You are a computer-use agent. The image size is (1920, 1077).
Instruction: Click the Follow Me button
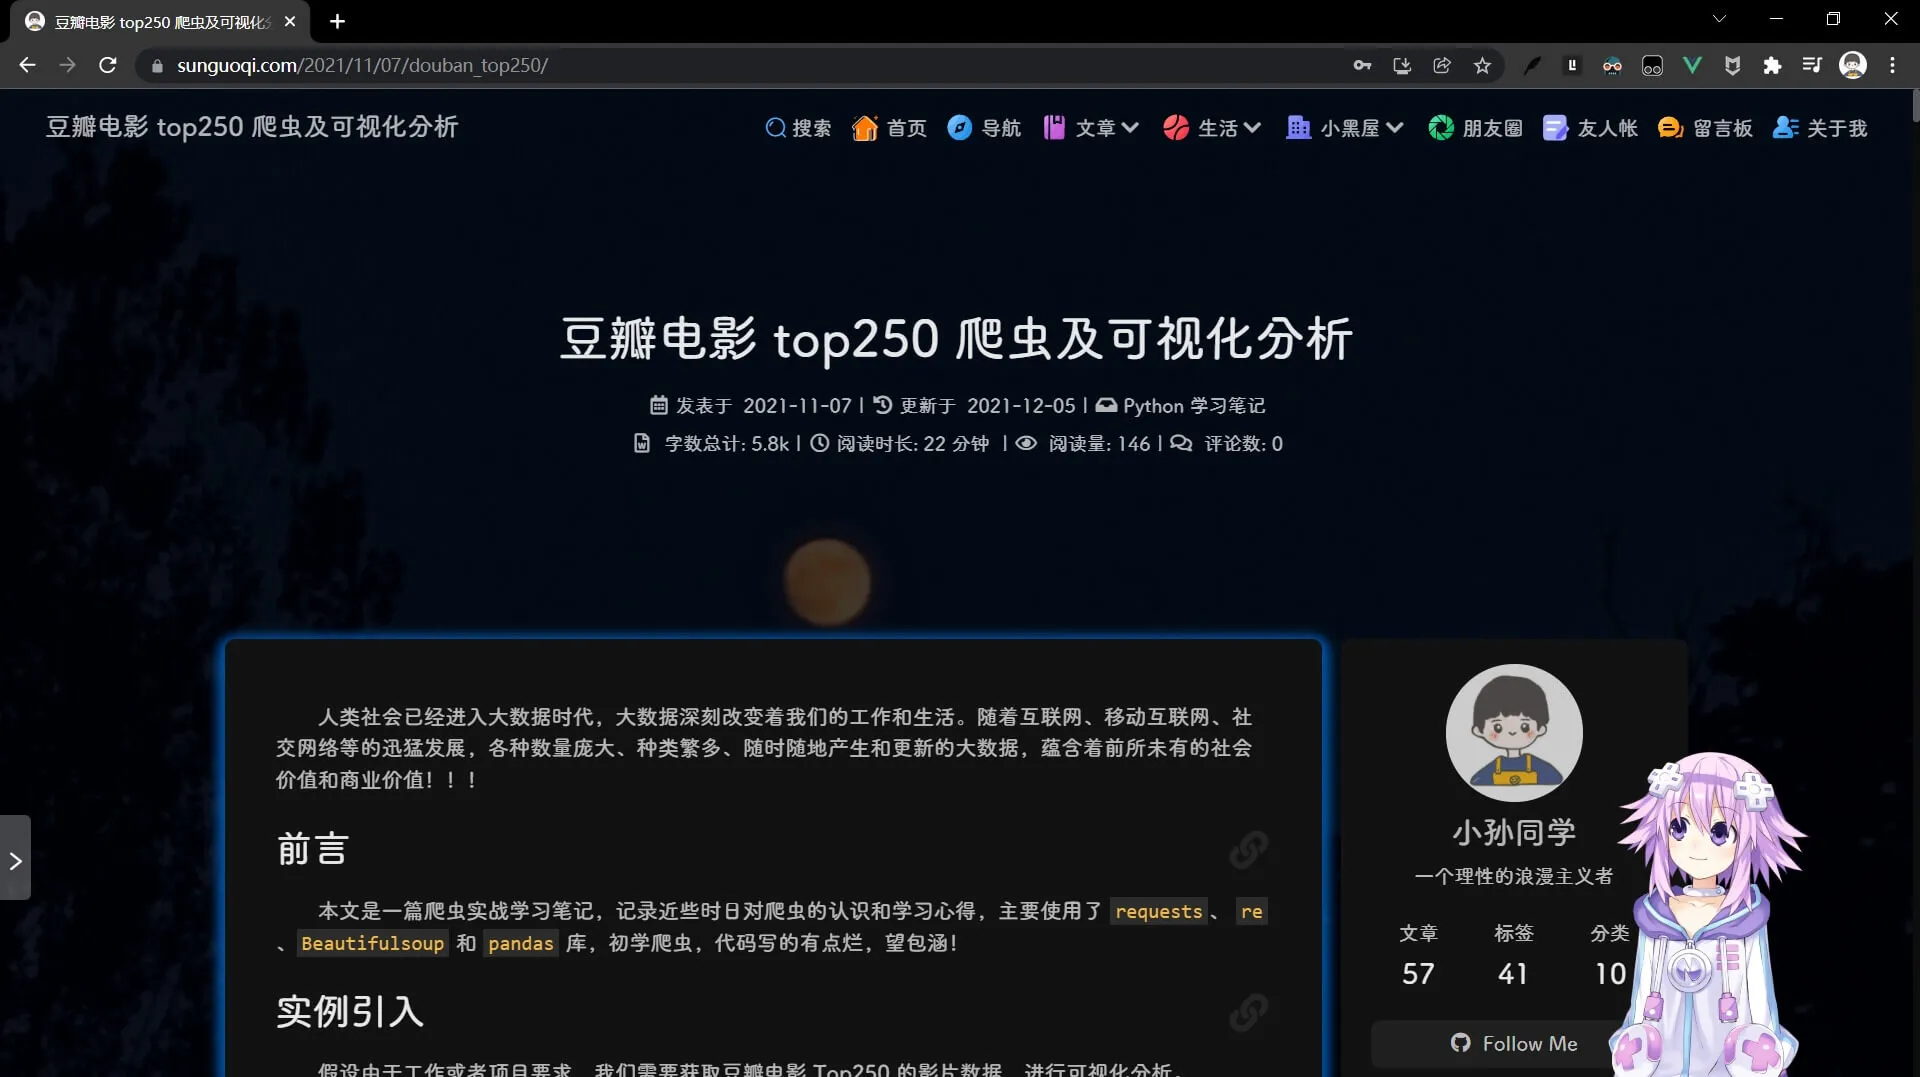[1514, 1043]
